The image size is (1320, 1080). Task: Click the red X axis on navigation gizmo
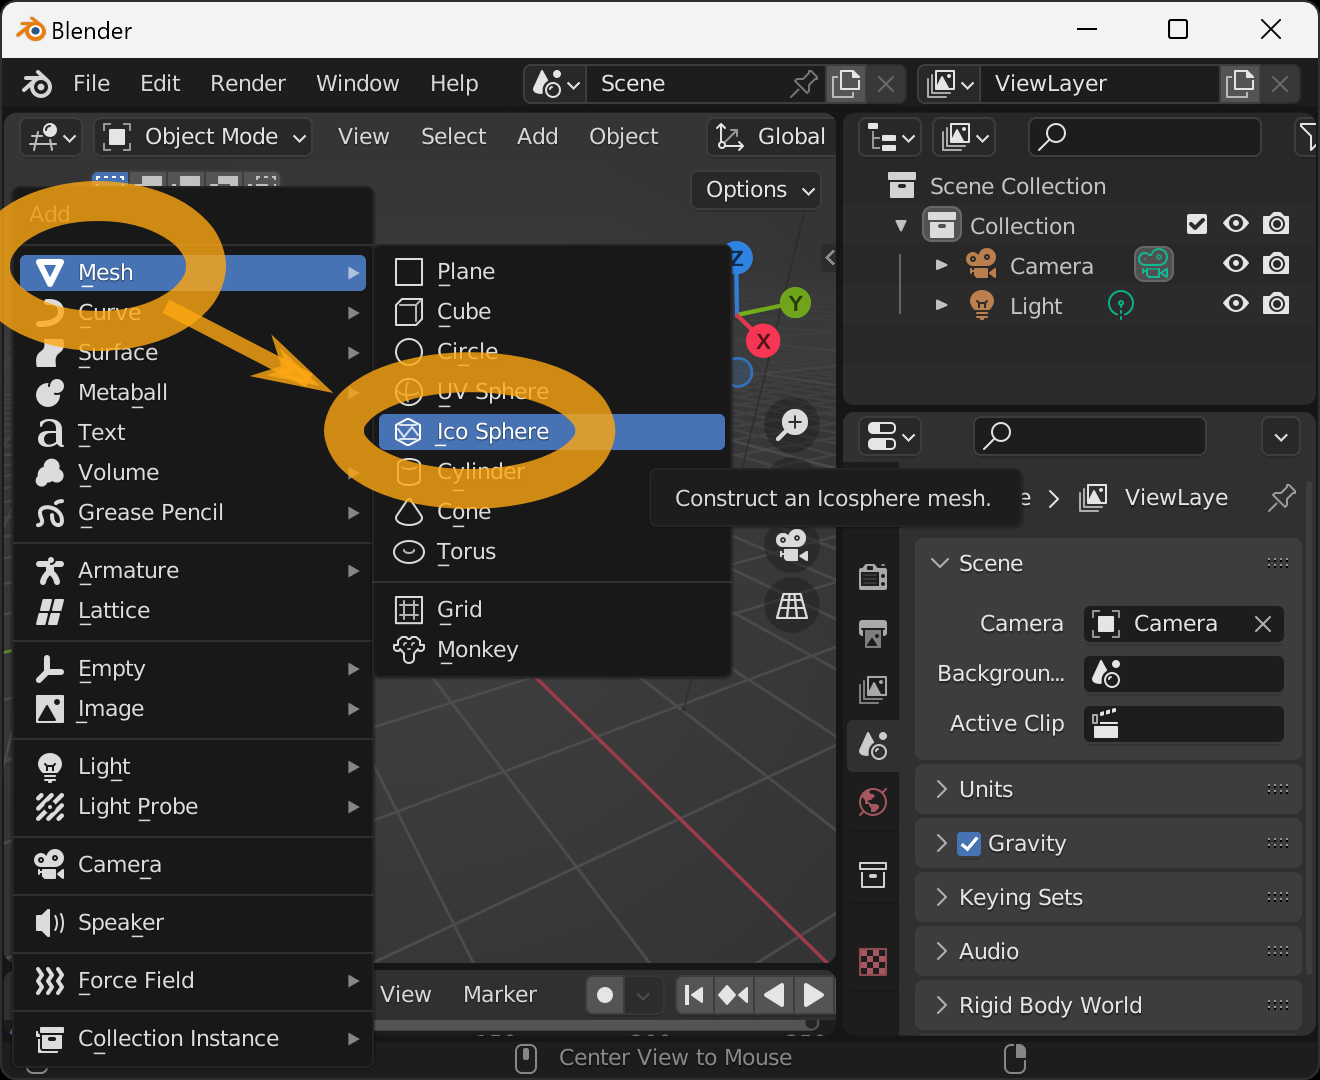763,341
